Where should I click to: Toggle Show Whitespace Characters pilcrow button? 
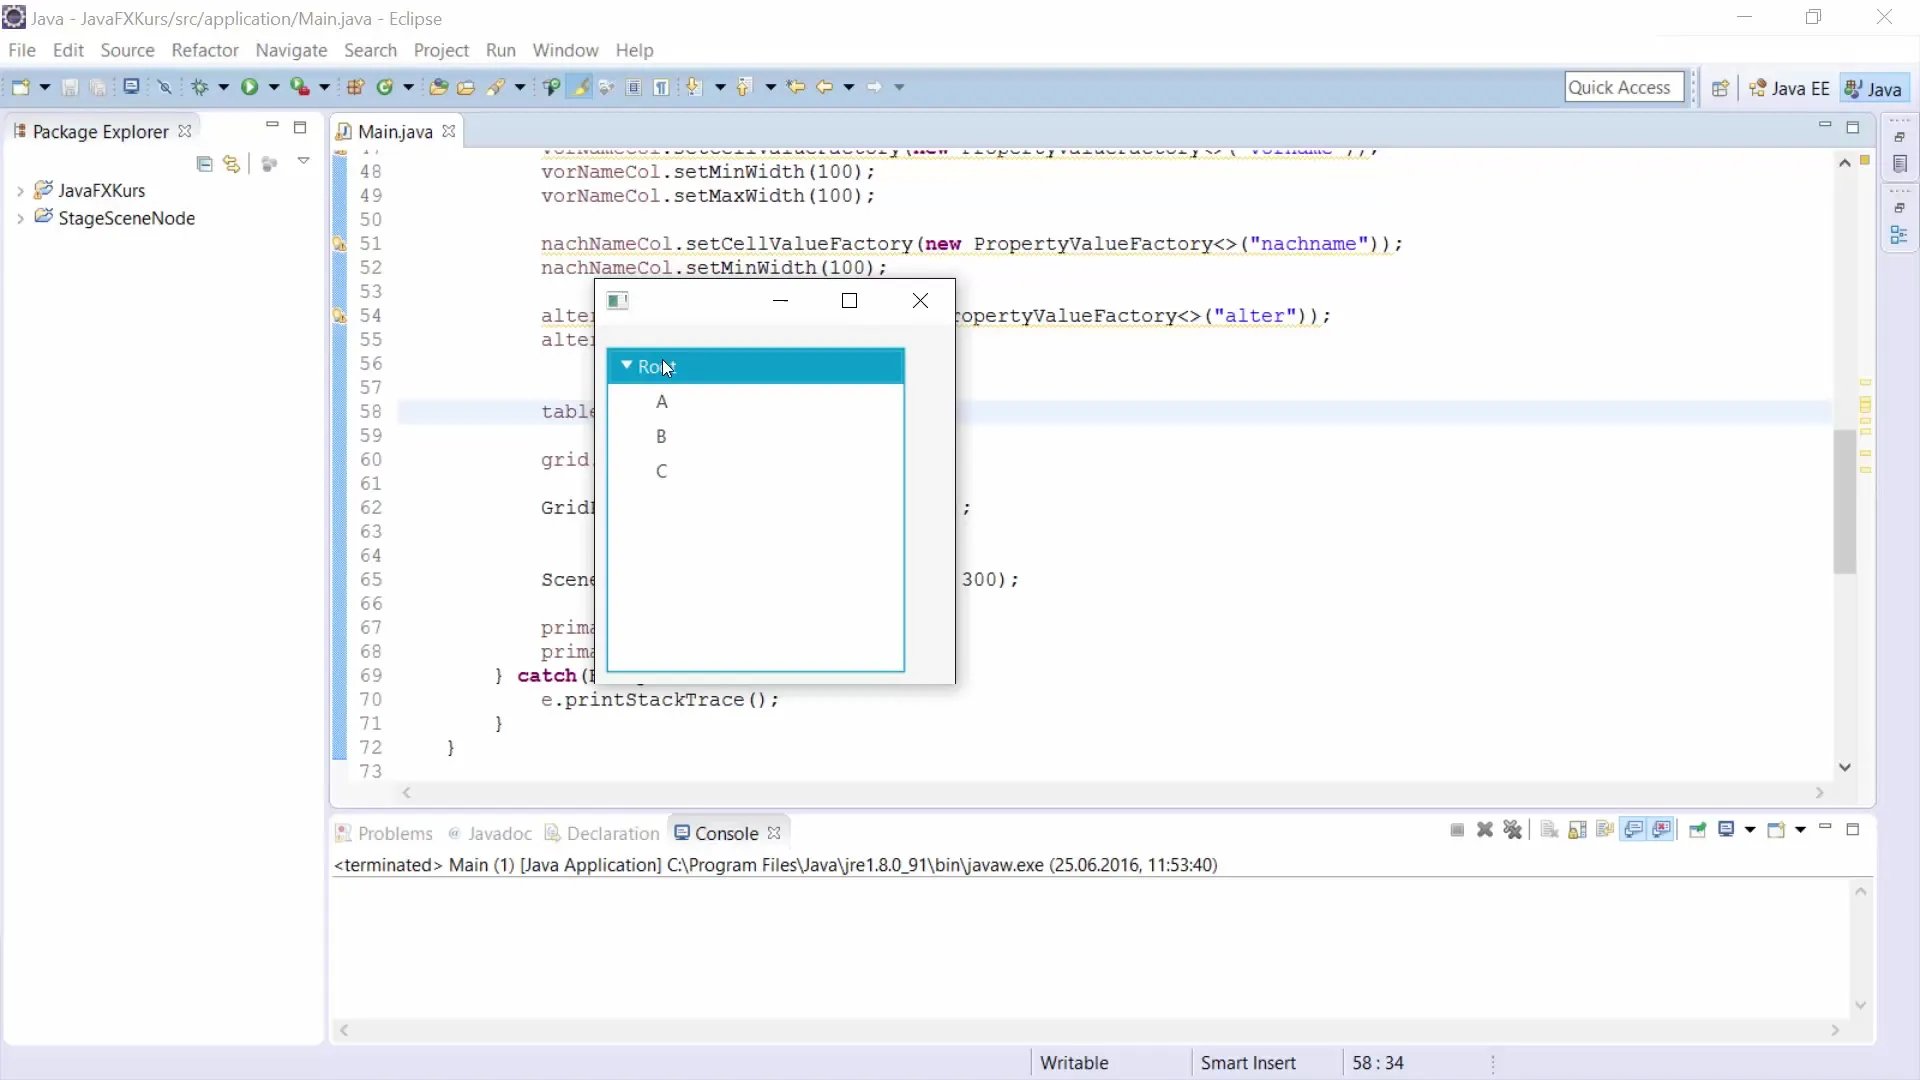click(662, 87)
